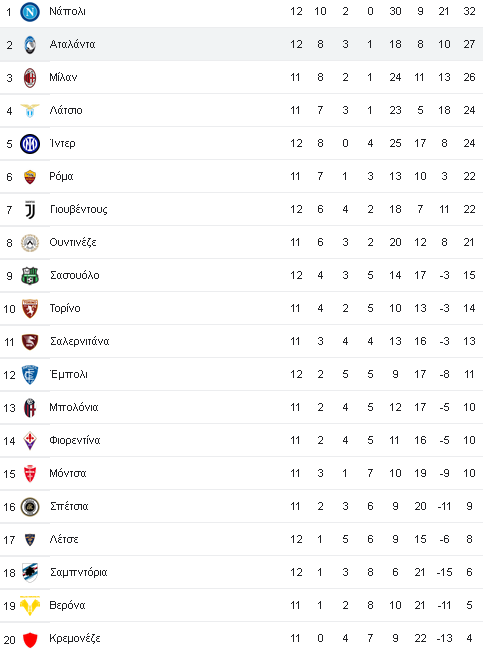Open the Fiorentina purple logo
This screenshot has width=483, height=657.
[x=30, y=441]
